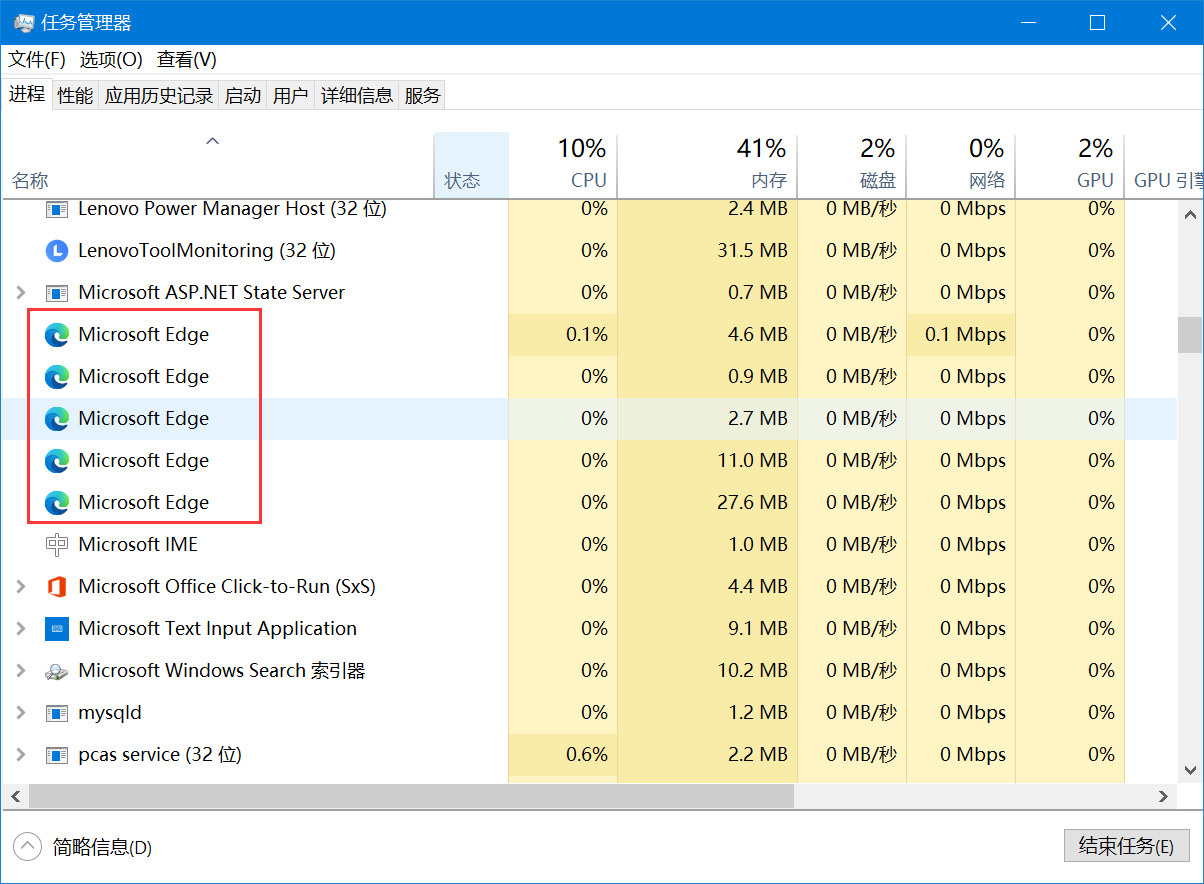1204x884 pixels.
Task: Click the 2.2 MB memory cell
Action: tap(707, 755)
